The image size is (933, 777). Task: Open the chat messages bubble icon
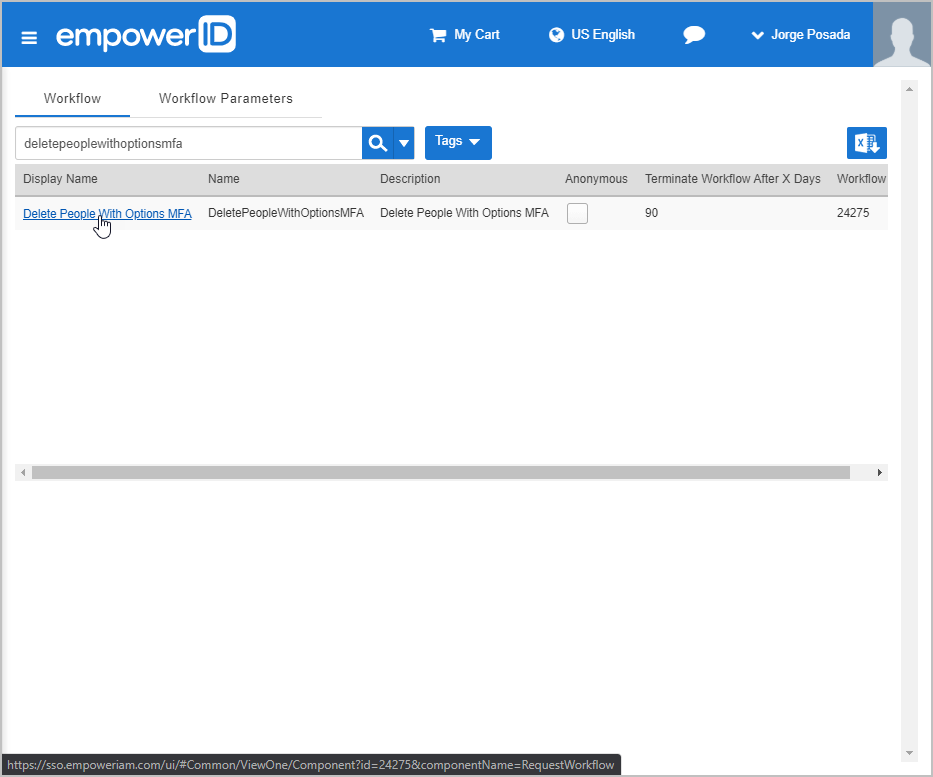coord(694,34)
